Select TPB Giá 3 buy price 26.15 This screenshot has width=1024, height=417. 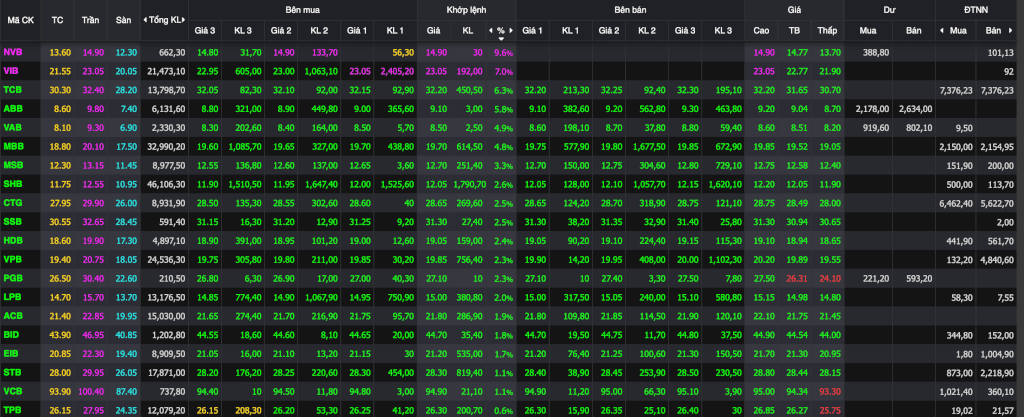pos(207,410)
